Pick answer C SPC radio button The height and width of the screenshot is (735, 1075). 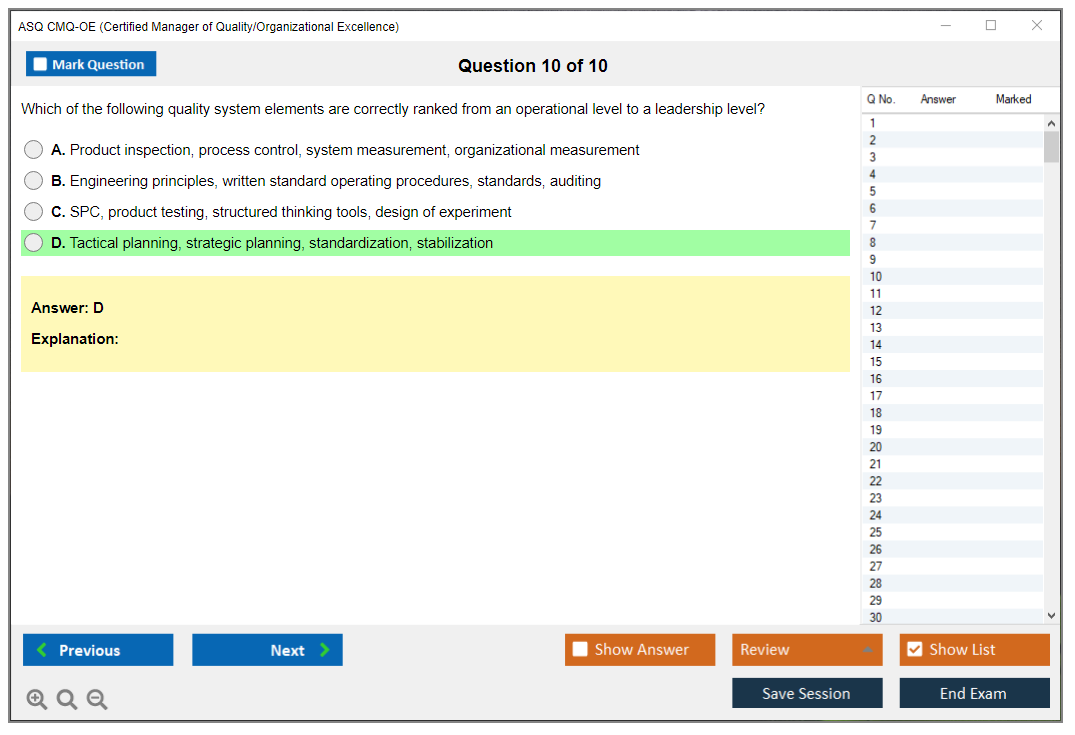pyautogui.click(x=34, y=212)
